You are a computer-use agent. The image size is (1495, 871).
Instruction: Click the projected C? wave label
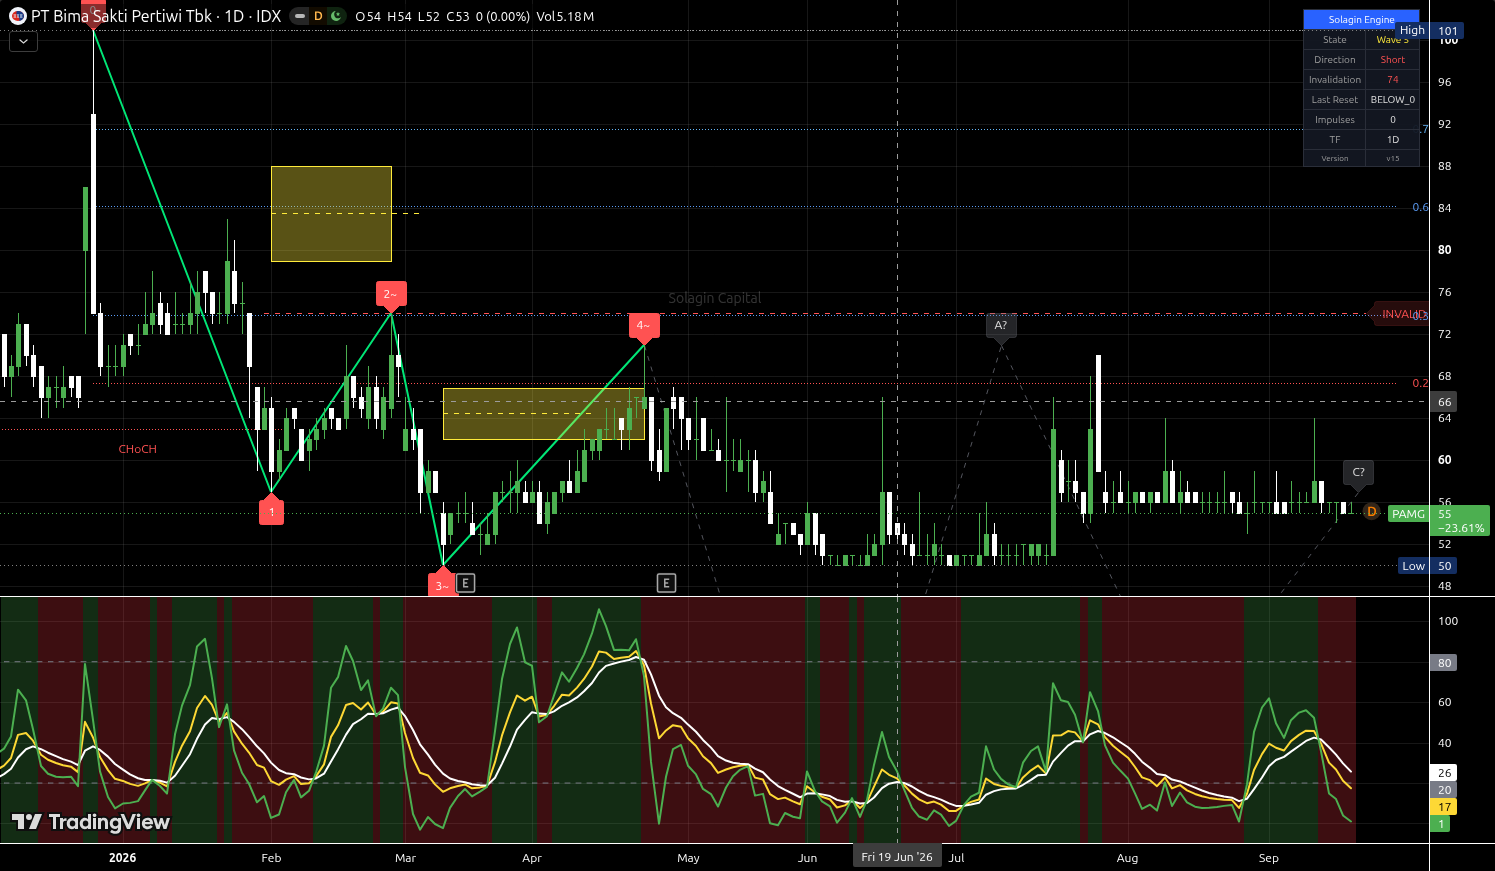[x=1358, y=474]
